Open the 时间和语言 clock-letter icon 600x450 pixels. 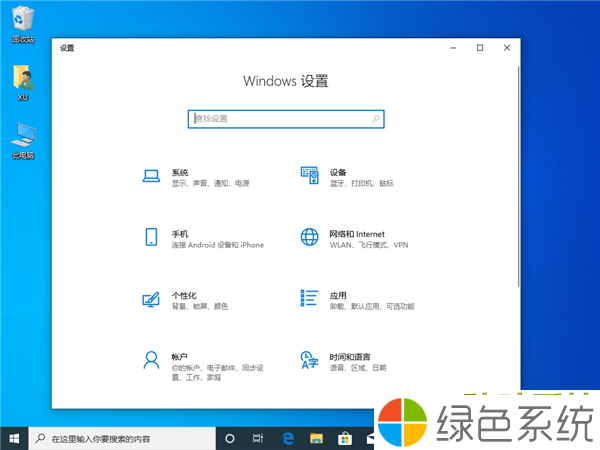tap(309, 360)
